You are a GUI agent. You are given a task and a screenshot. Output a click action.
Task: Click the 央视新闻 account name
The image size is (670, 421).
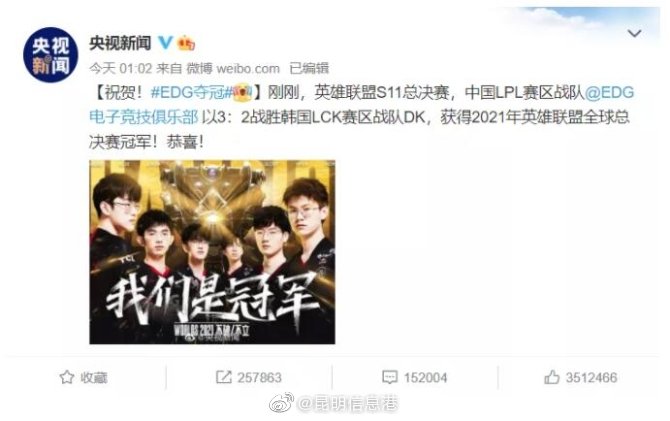tap(120, 43)
